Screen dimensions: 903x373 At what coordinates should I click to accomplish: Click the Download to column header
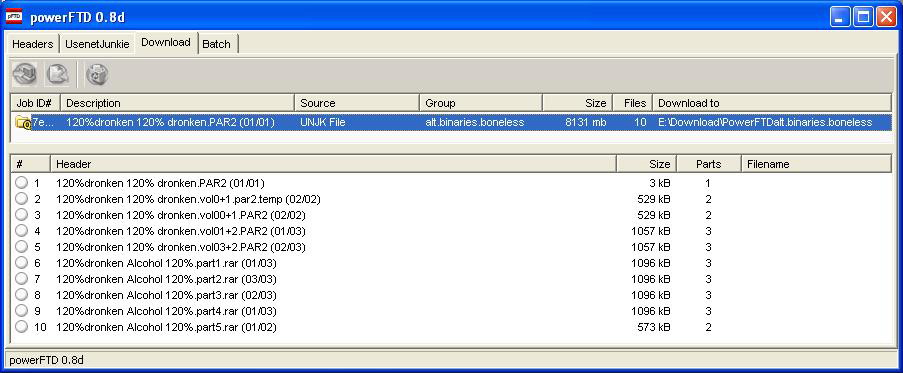pos(772,103)
